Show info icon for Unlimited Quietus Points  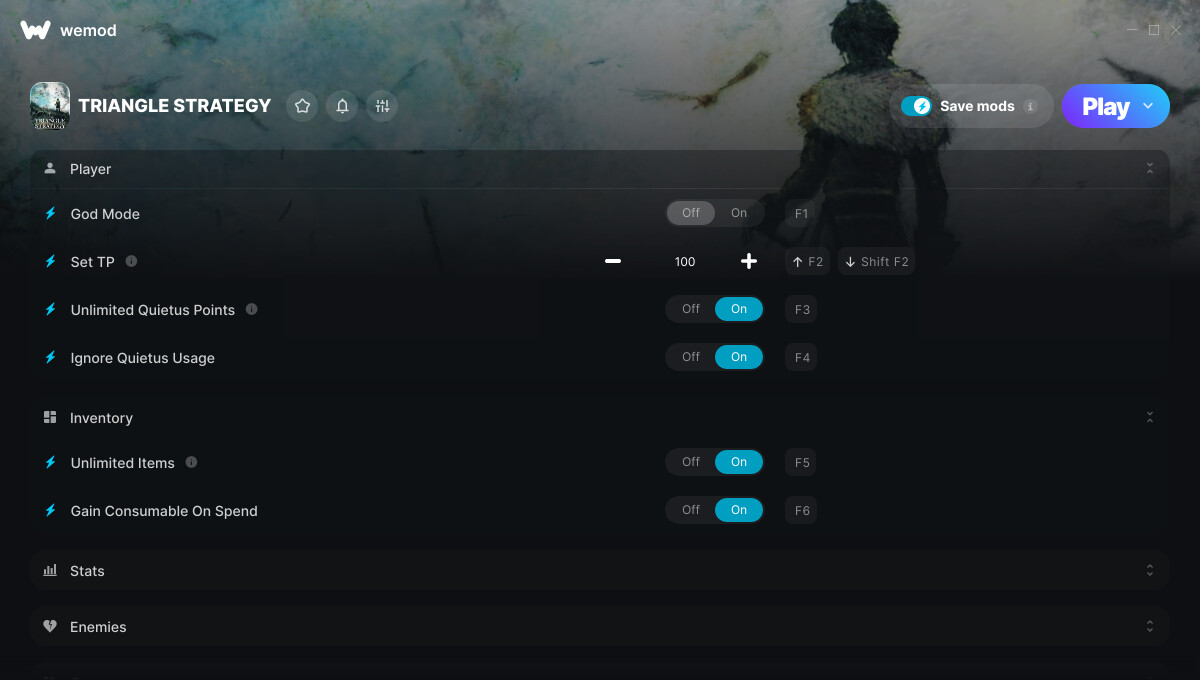pyautogui.click(x=251, y=309)
